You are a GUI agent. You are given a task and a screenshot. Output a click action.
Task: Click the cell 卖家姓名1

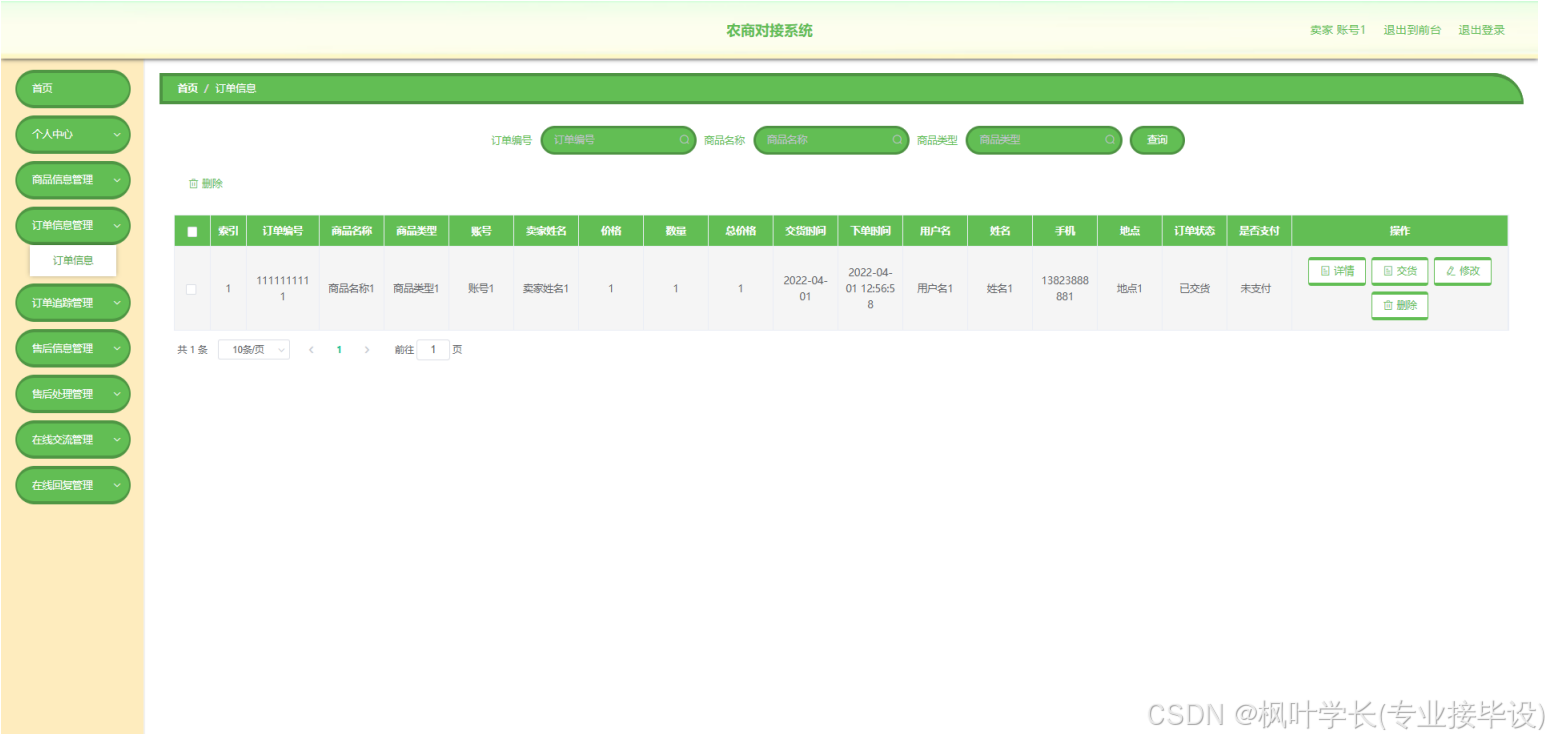[546, 289]
